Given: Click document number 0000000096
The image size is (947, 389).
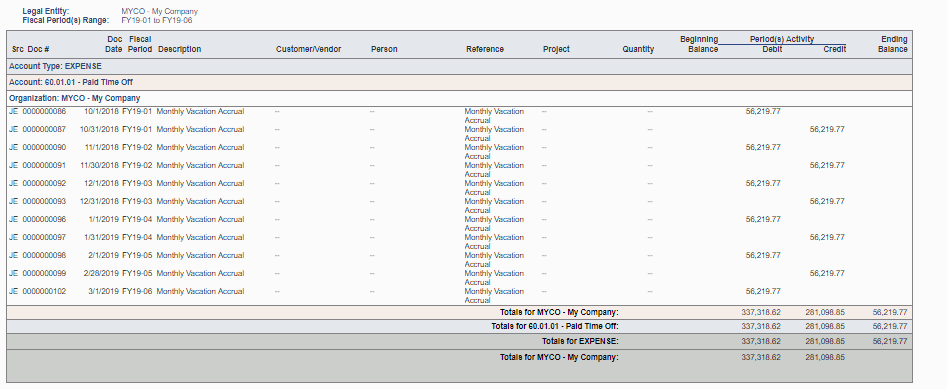Looking at the screenshot, I should 44,219.
